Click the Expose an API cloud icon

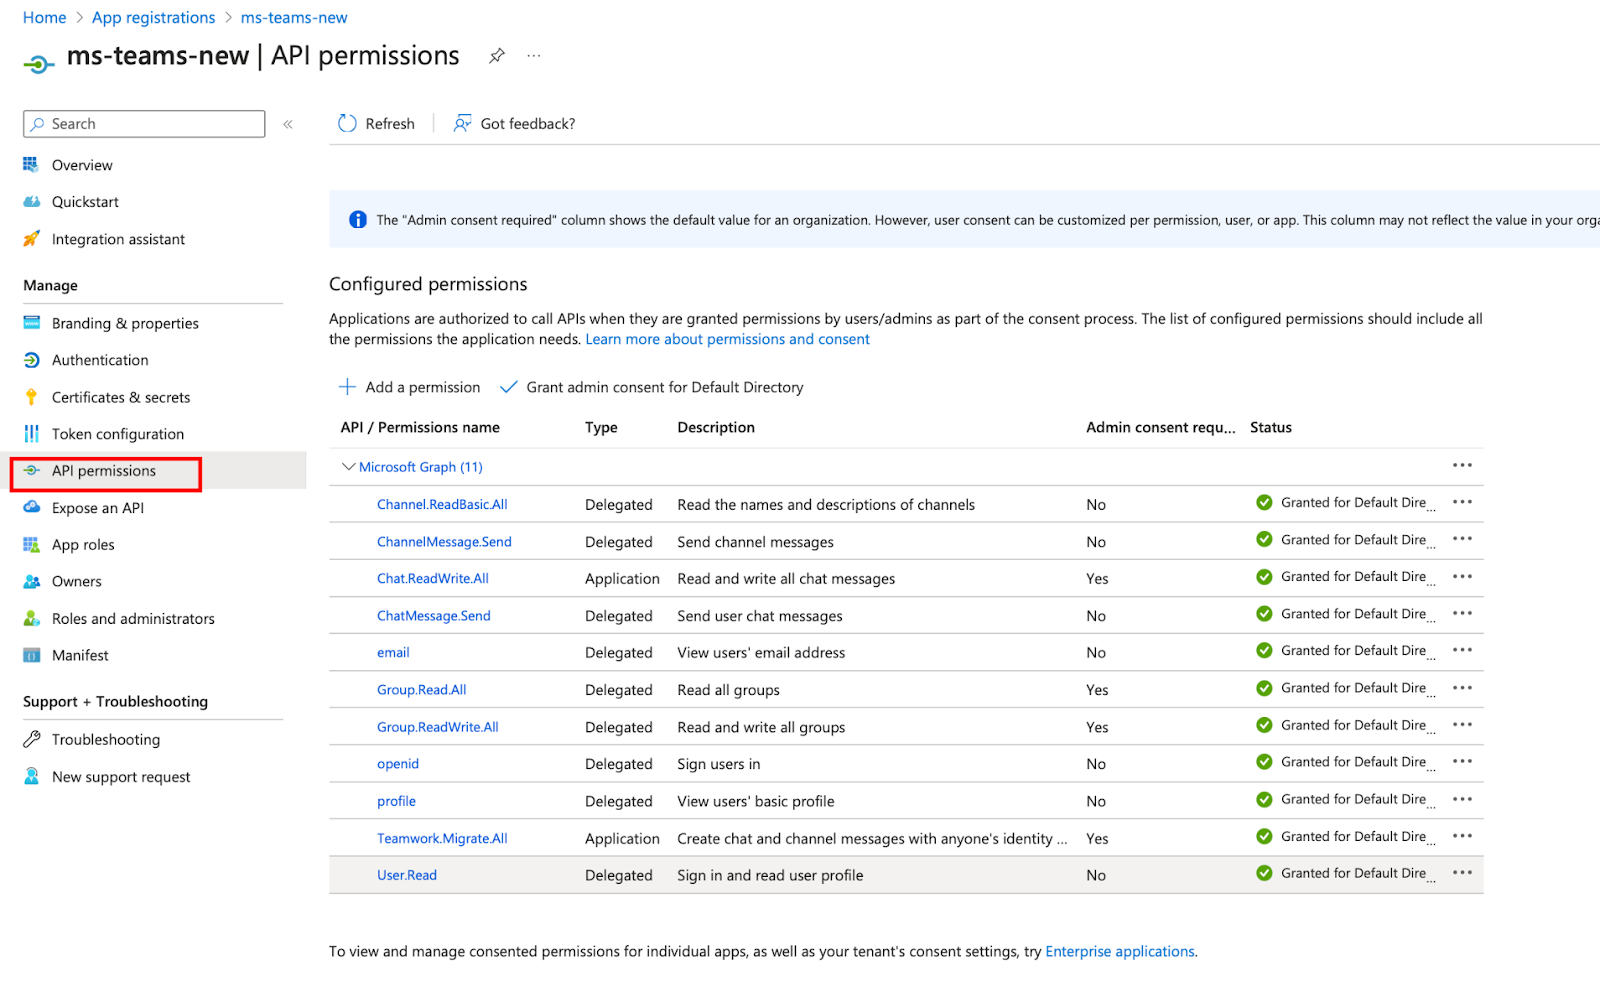(x=31, y=508)
